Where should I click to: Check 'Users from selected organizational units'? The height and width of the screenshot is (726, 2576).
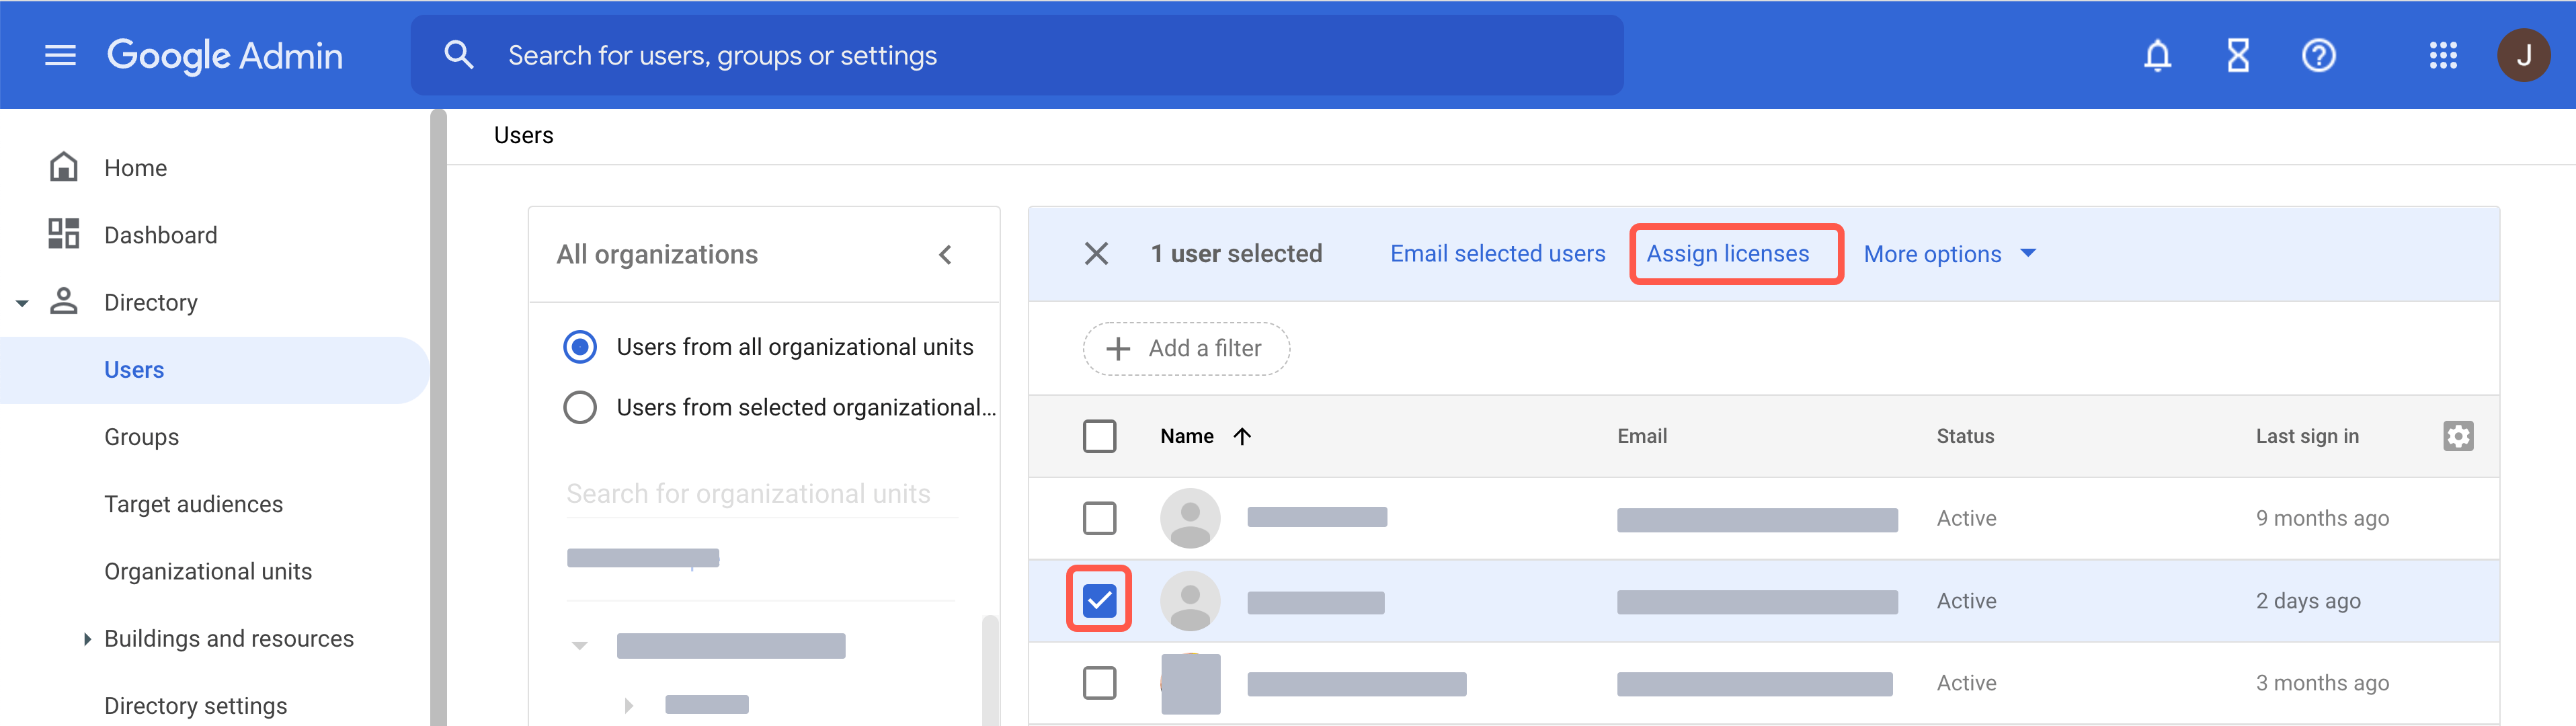(580, 407)
